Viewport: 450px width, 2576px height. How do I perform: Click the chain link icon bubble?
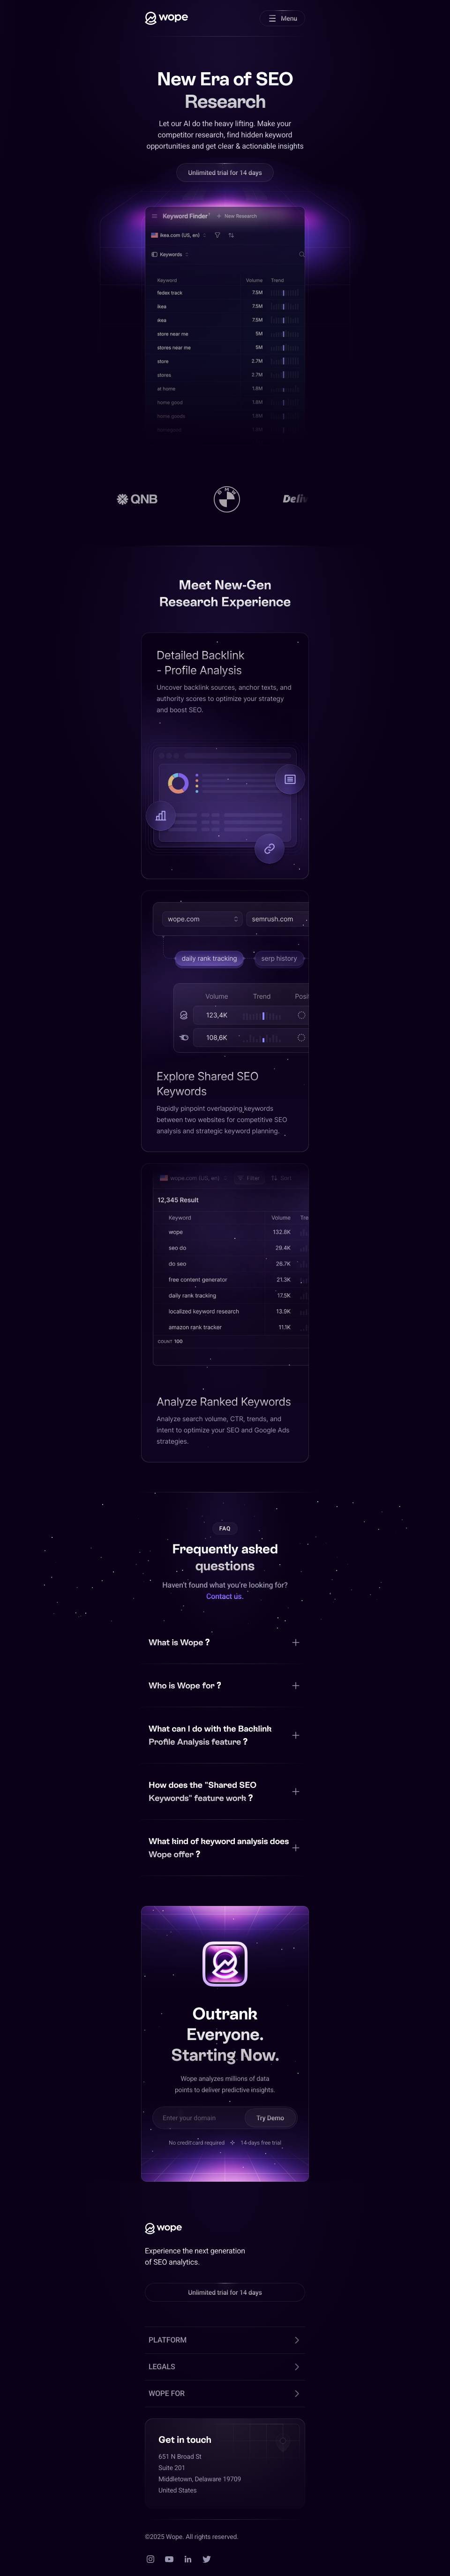coord(269,848)
